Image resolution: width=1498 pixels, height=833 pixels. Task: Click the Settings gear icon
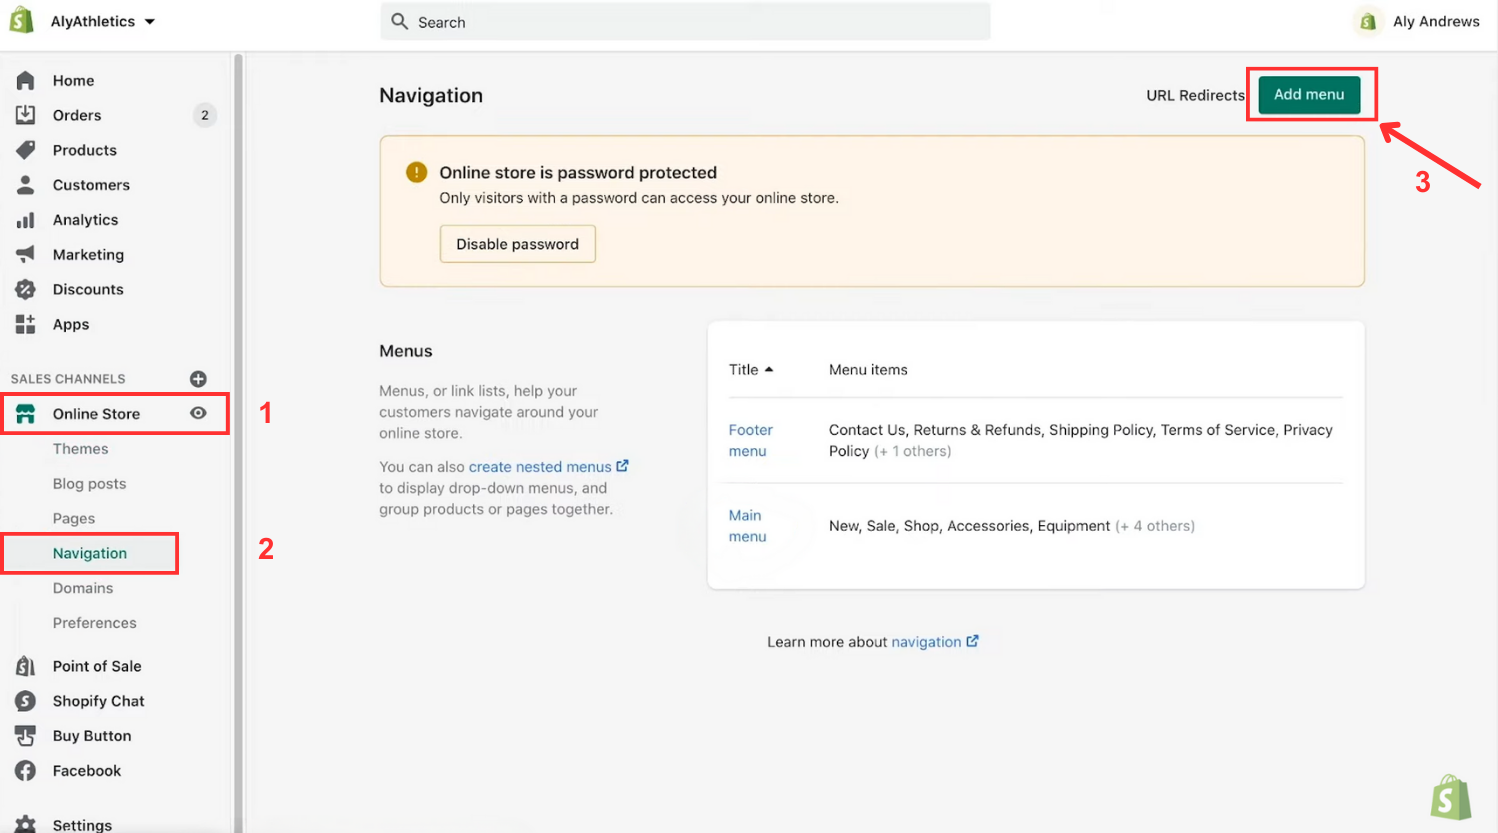pyautogui.click(x=25, y=824)
